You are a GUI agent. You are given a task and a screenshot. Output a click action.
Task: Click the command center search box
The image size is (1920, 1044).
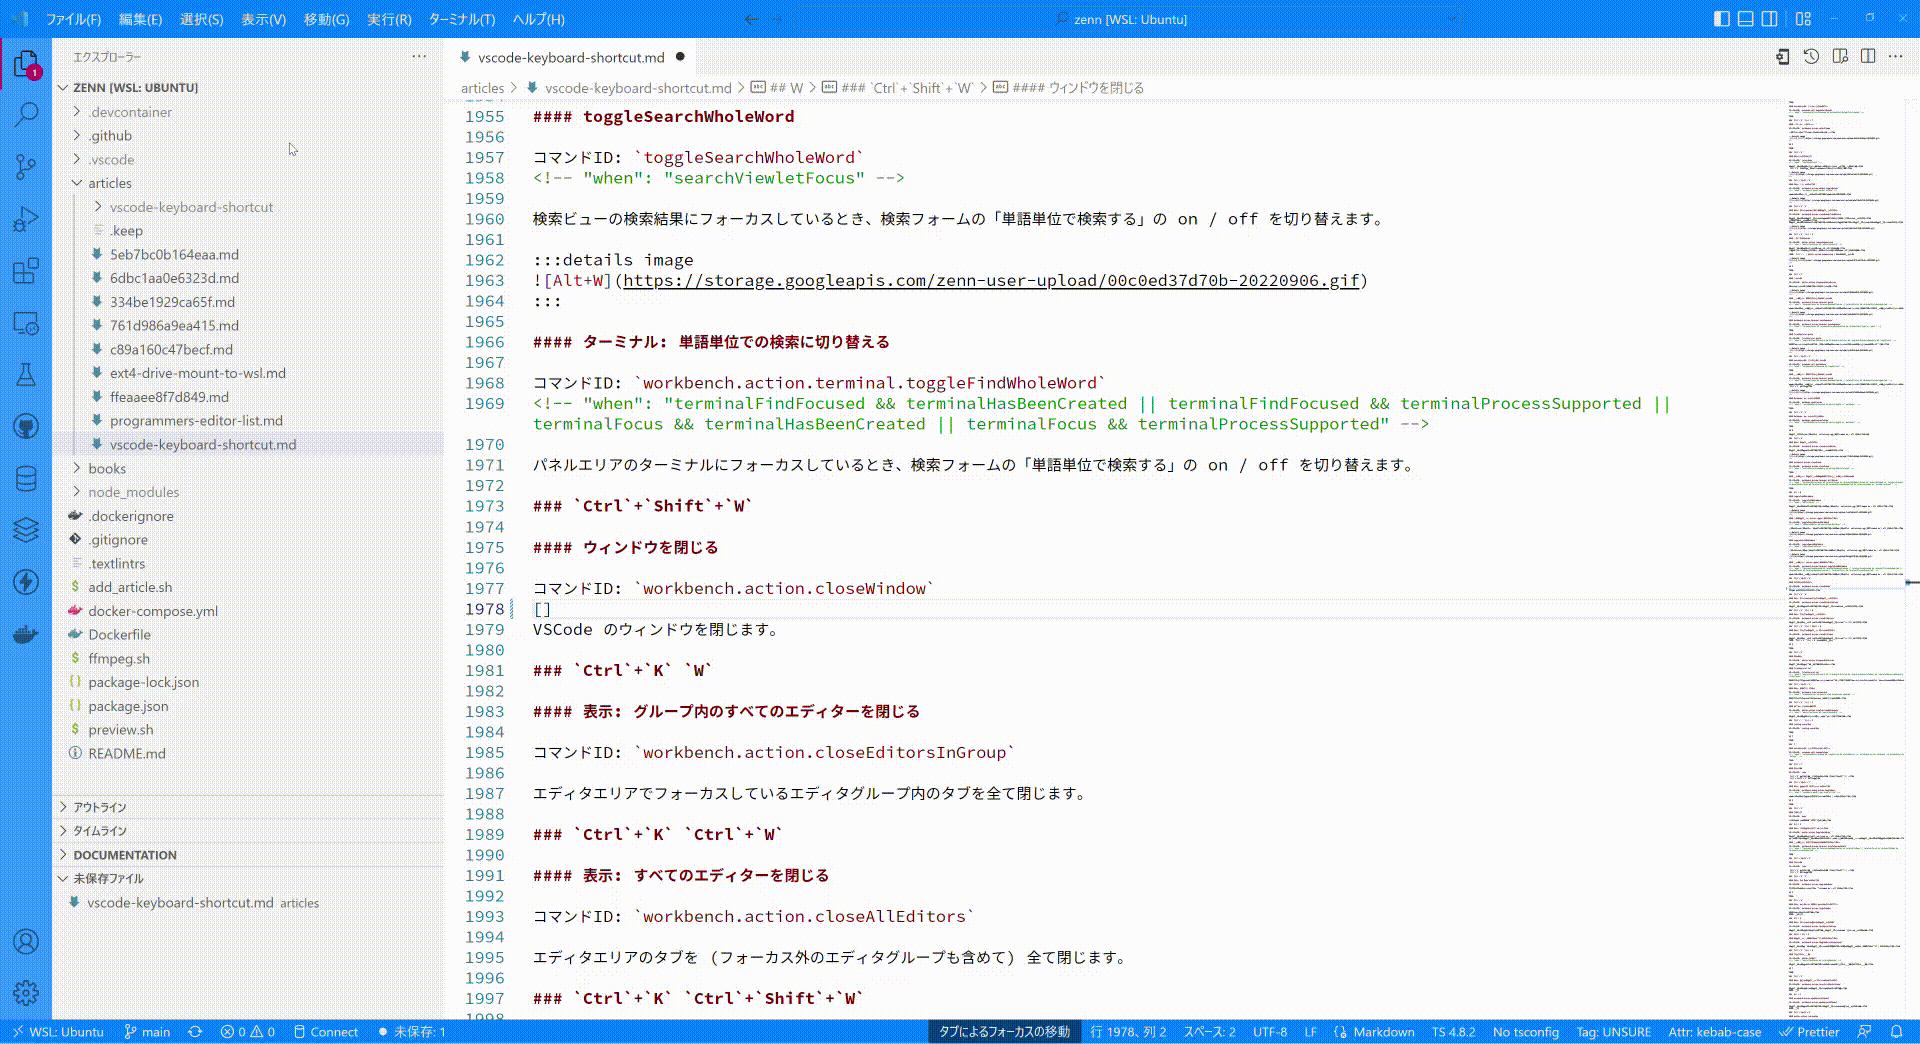tap(1130, 19)
